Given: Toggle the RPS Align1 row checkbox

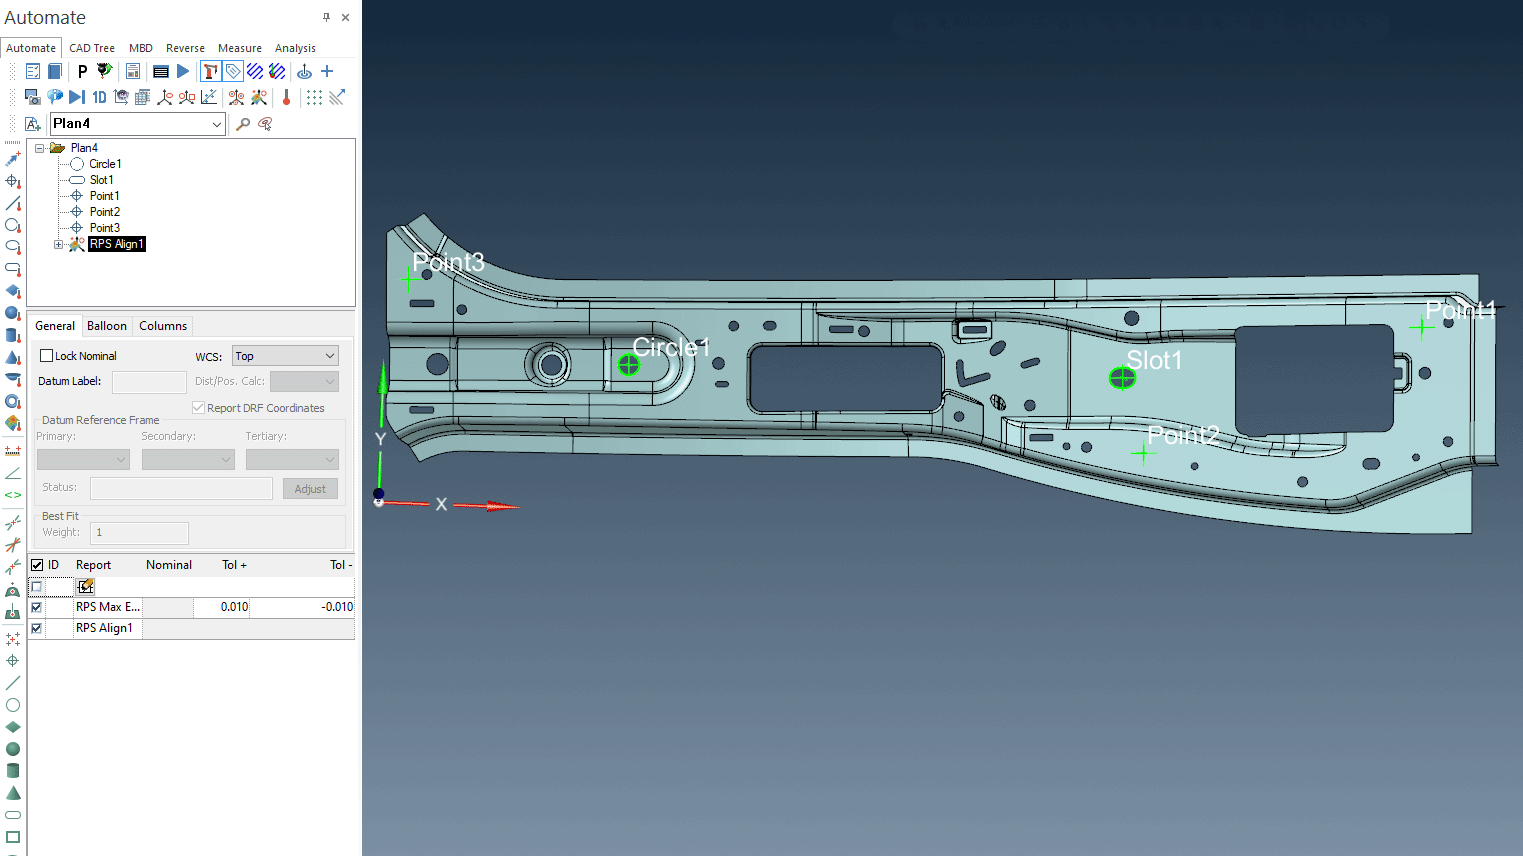Looking at the screenshot, I should pyautogui.click(x=37, y=628).
